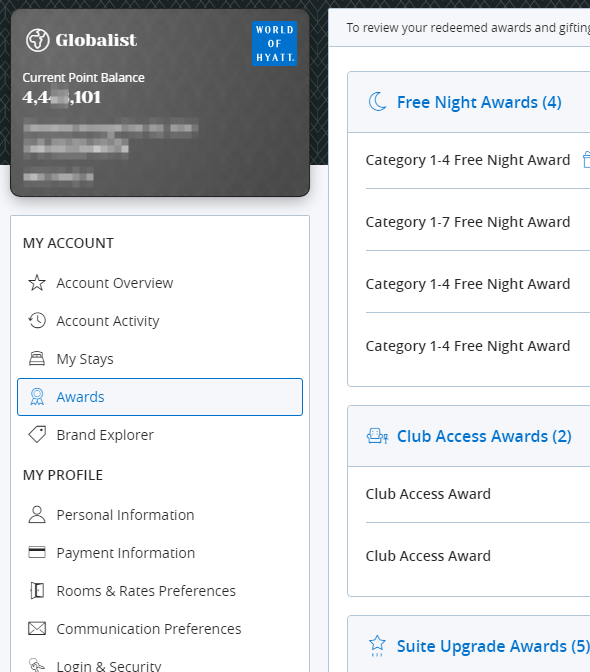590x672 pixels.
Task: Open Login & Security settings
Action: 160,666
